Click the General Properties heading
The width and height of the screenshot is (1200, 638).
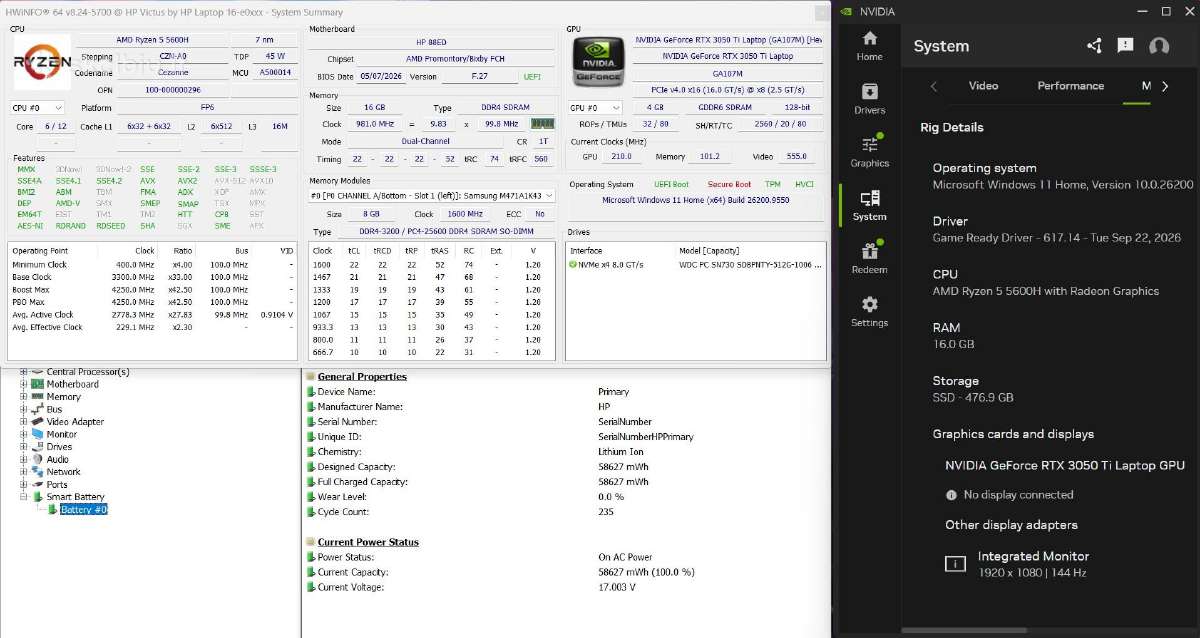point(362,376)
